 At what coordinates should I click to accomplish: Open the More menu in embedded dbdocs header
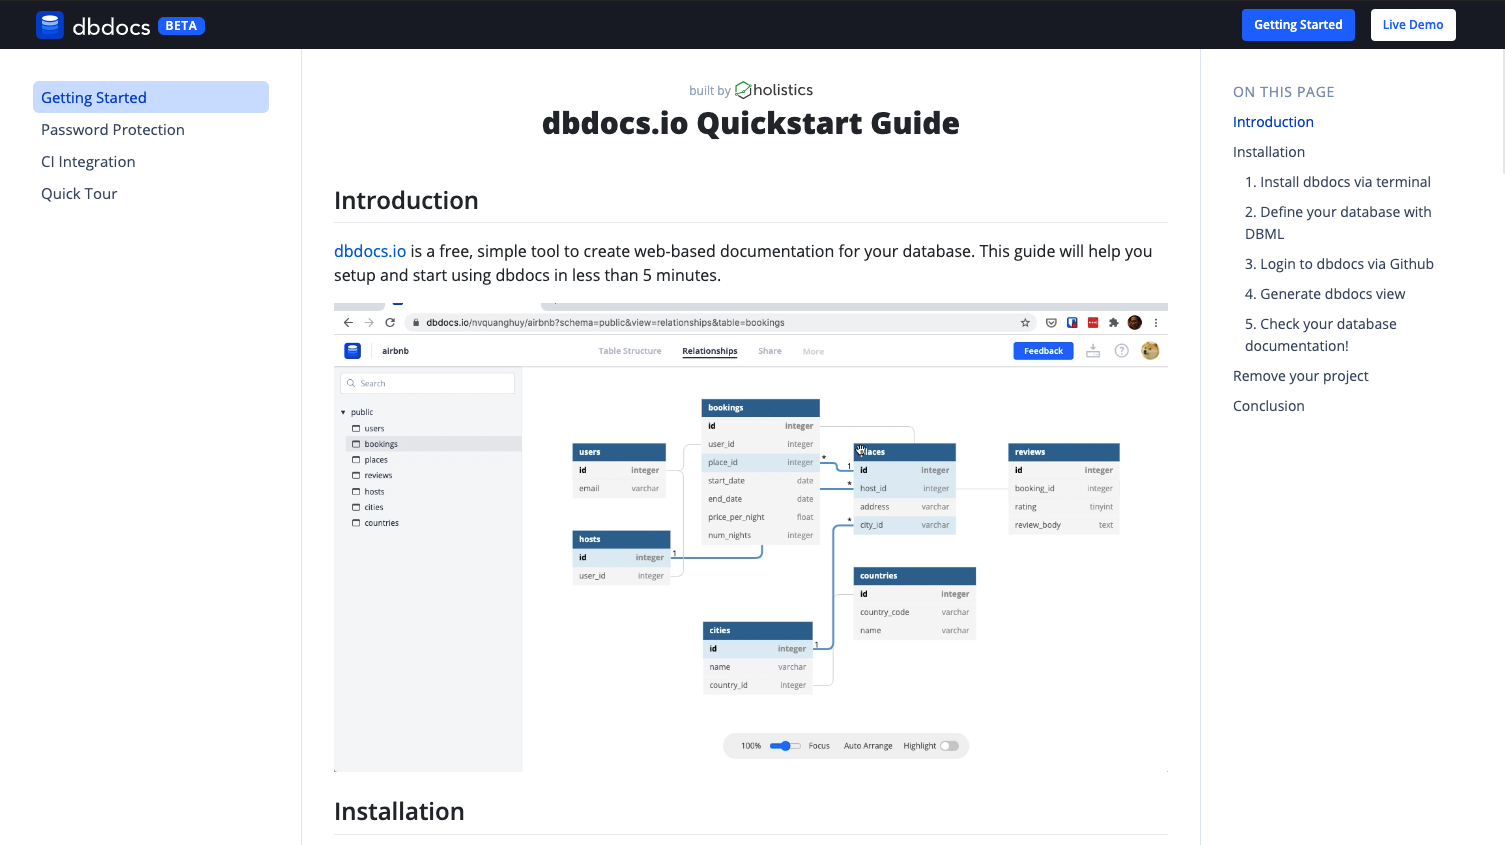point(814,351)
